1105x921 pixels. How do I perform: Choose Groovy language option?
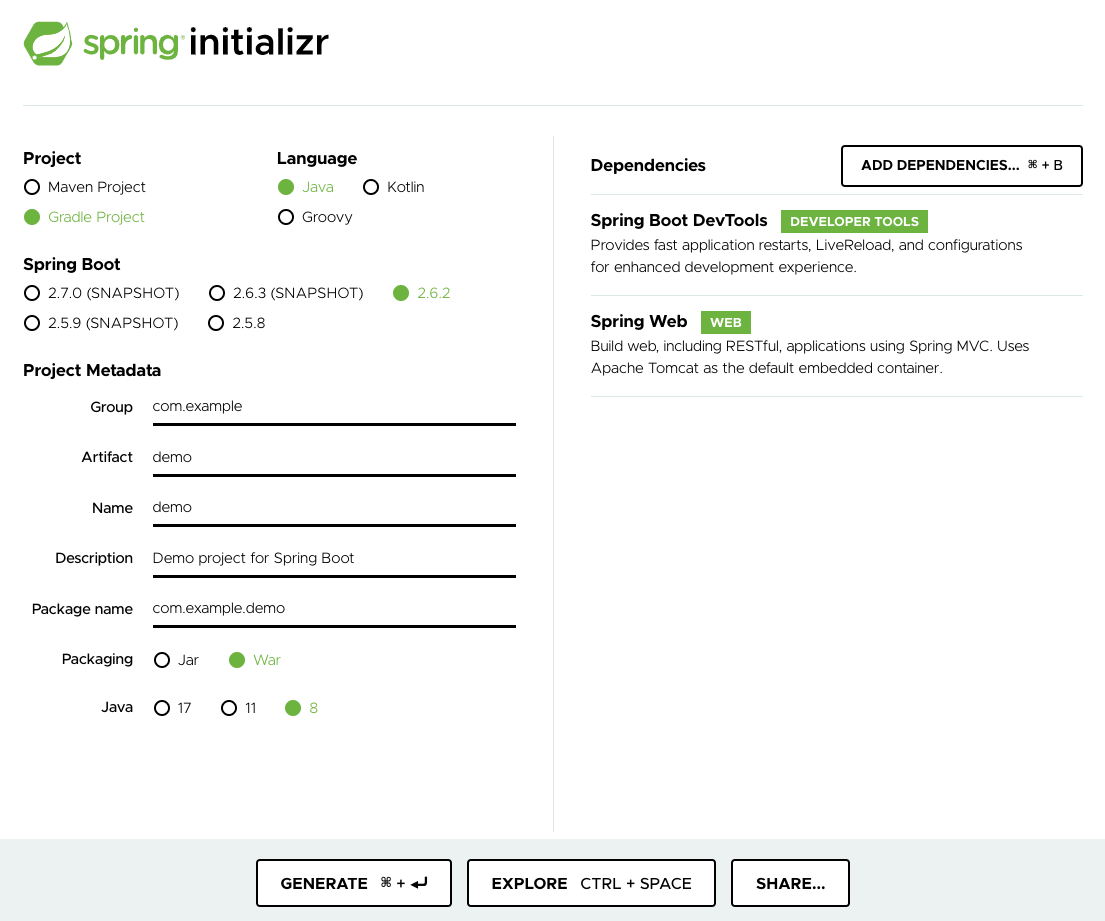pos(315,217)
